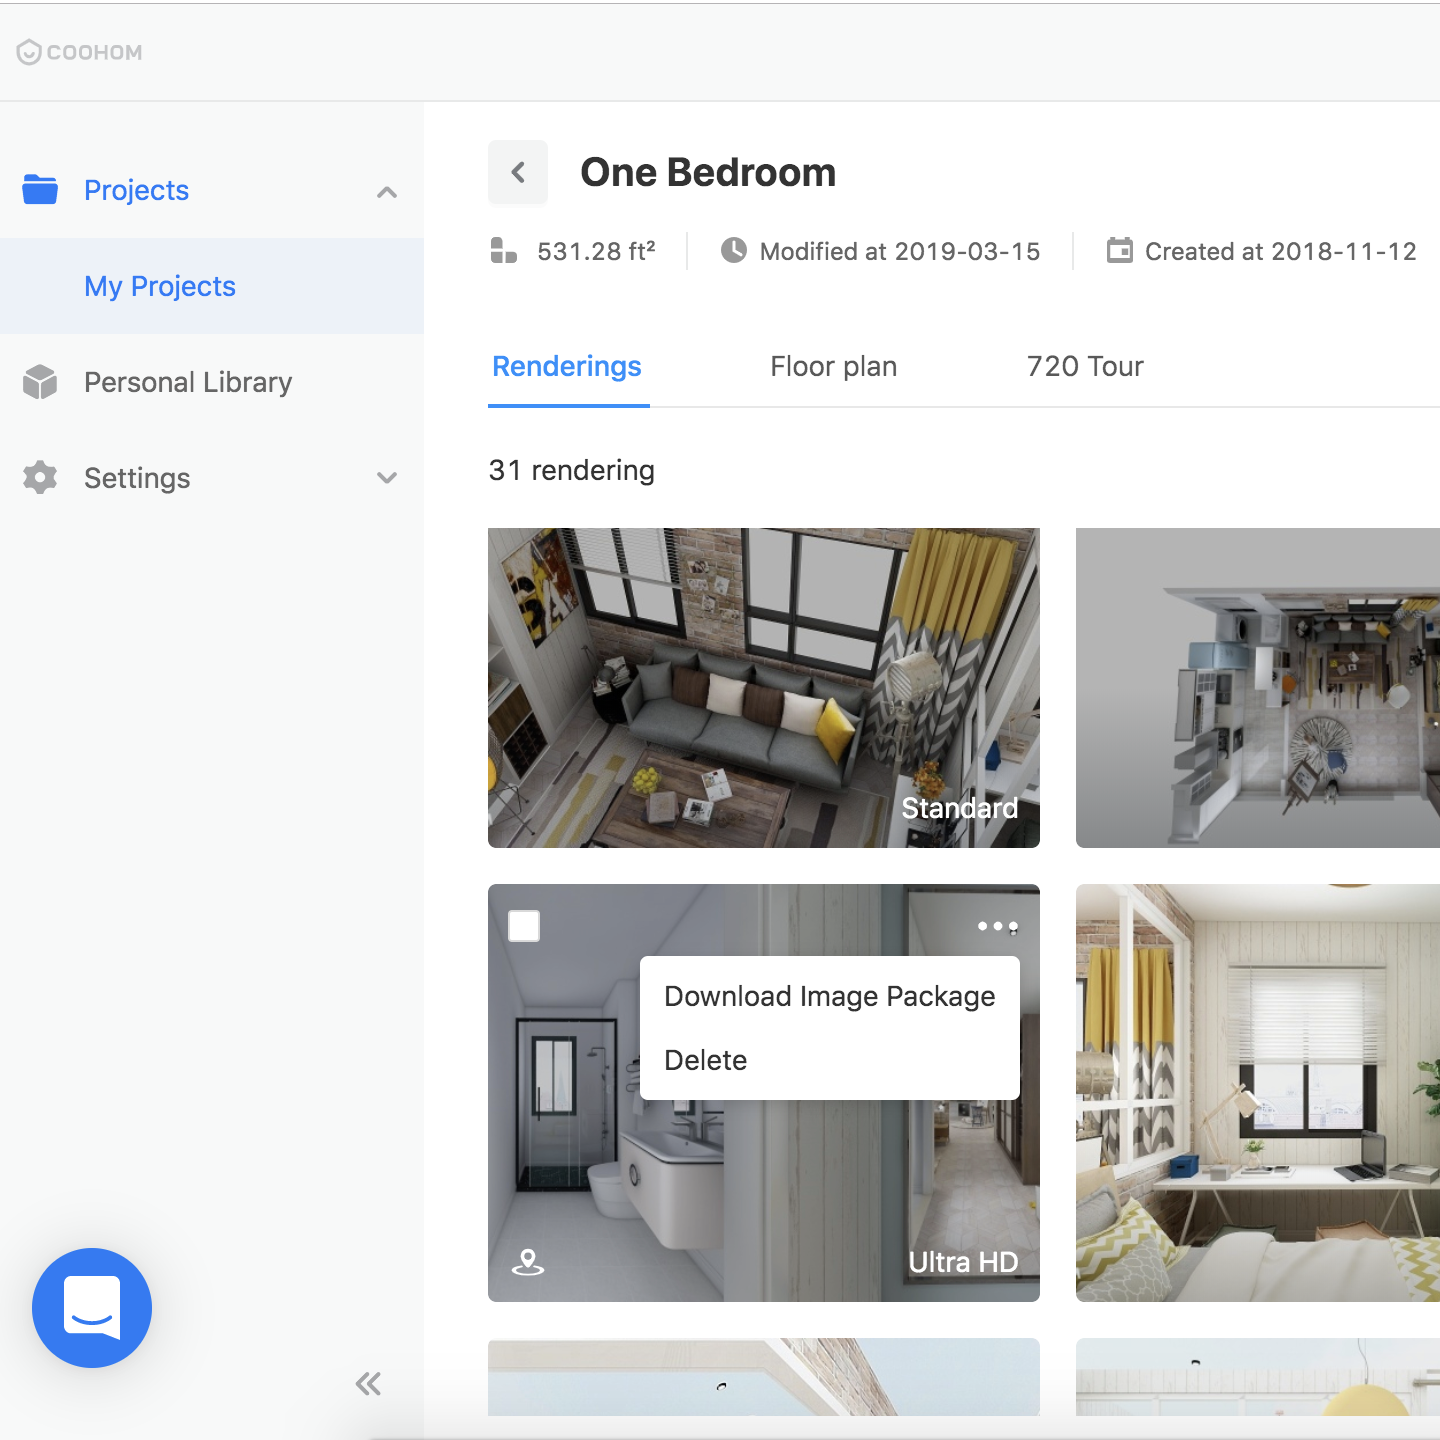Collapse the Projects section chevron
The image size is (1440, 1440).
(387, 192)
